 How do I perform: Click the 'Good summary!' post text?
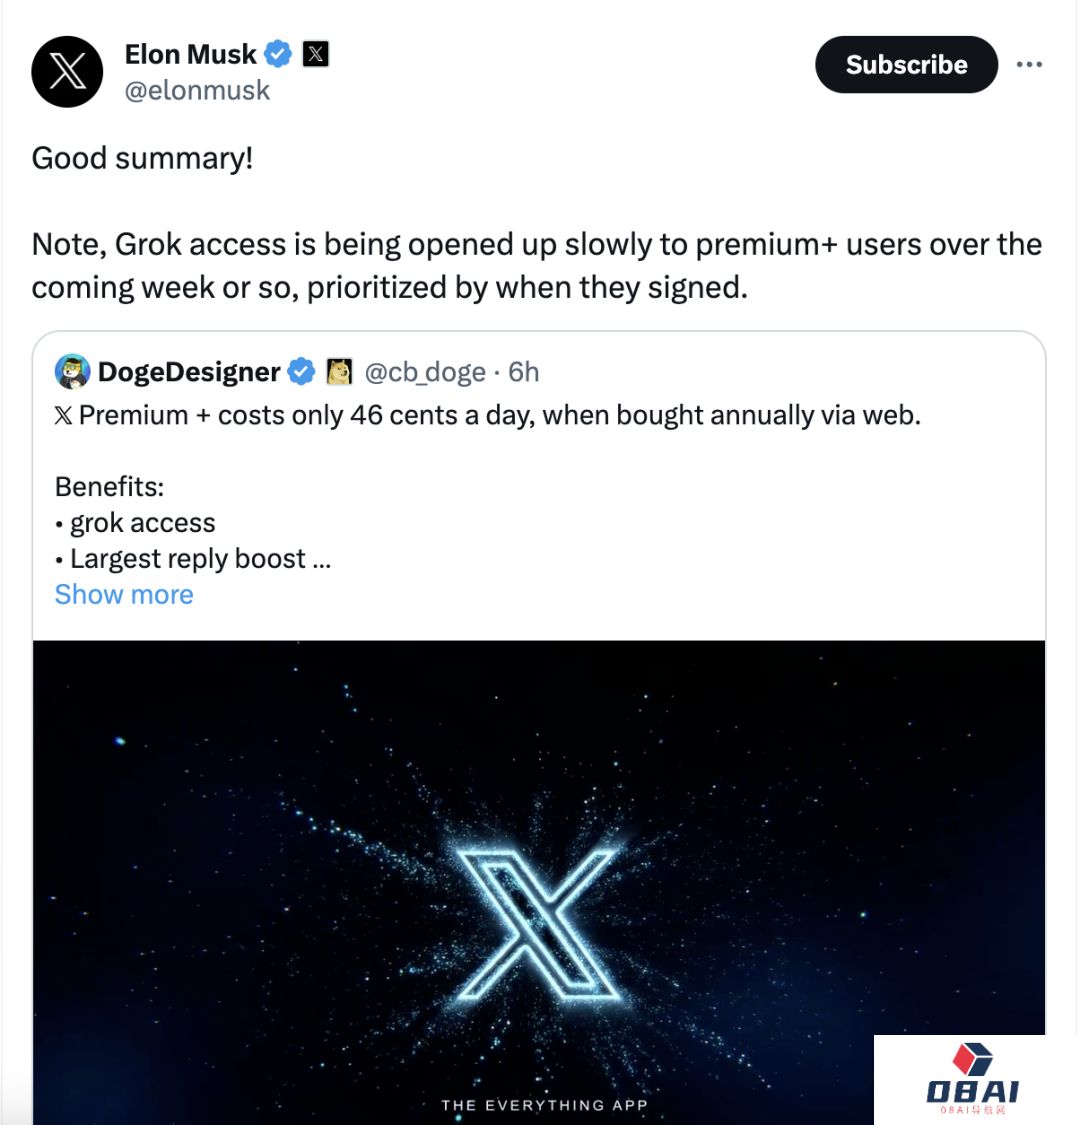point(142,158)
